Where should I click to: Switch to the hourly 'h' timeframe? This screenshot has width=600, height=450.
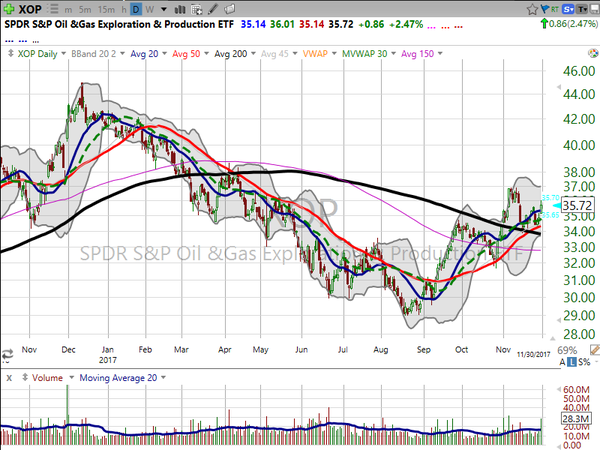pyautogui.click(x=124, y=10)
